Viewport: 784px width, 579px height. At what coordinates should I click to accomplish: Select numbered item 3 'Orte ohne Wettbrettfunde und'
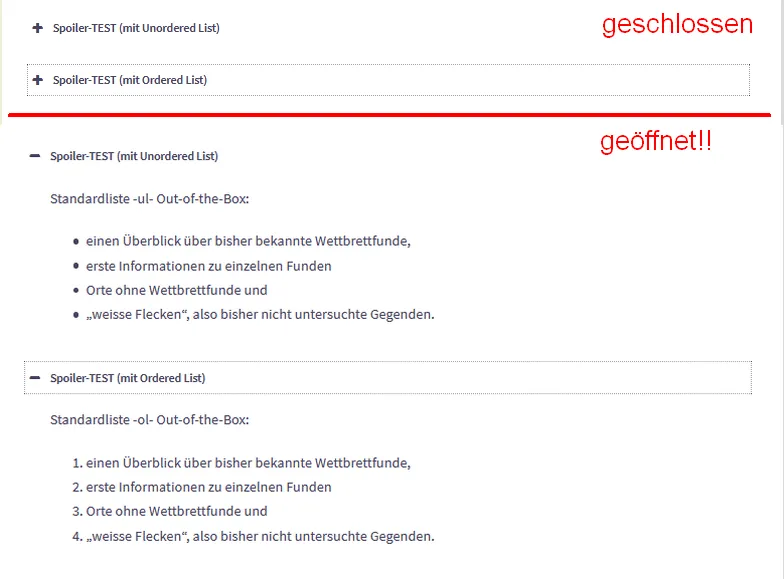(170, 511)
